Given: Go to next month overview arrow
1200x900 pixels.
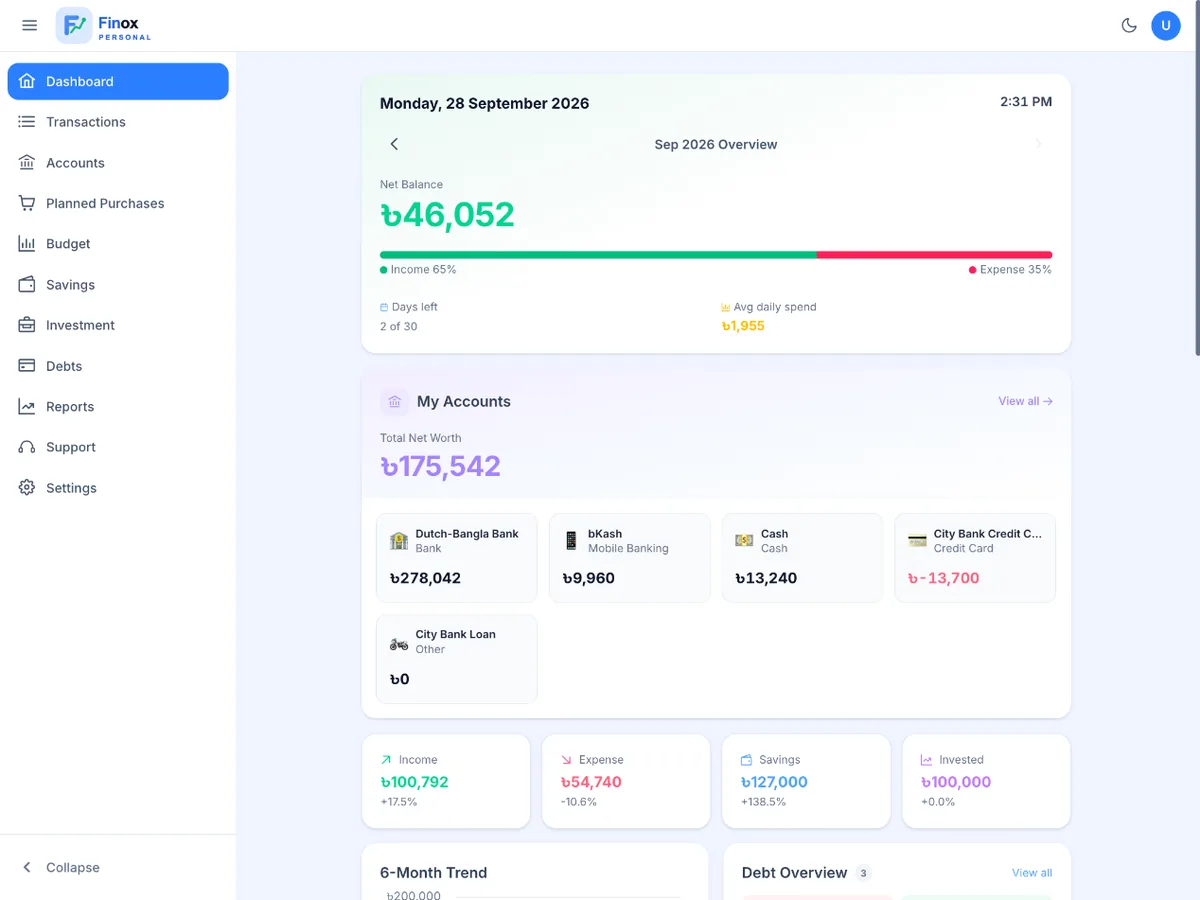Looking at the screenshot, I should (1038, 144).
